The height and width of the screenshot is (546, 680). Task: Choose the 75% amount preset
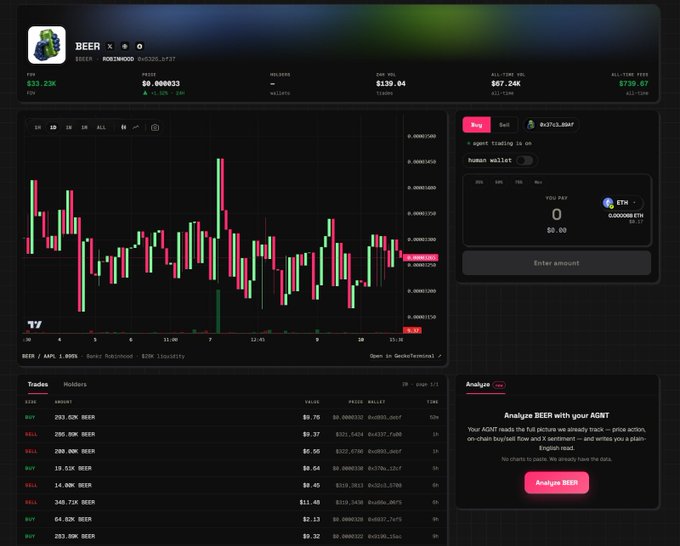pyautogui.click(x=519, y=182)
